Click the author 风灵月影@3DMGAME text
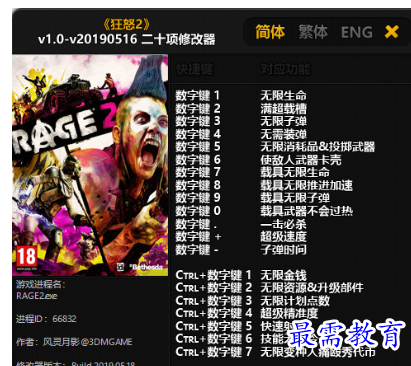Screen dimensions: 411x366 tap(74, 342)
